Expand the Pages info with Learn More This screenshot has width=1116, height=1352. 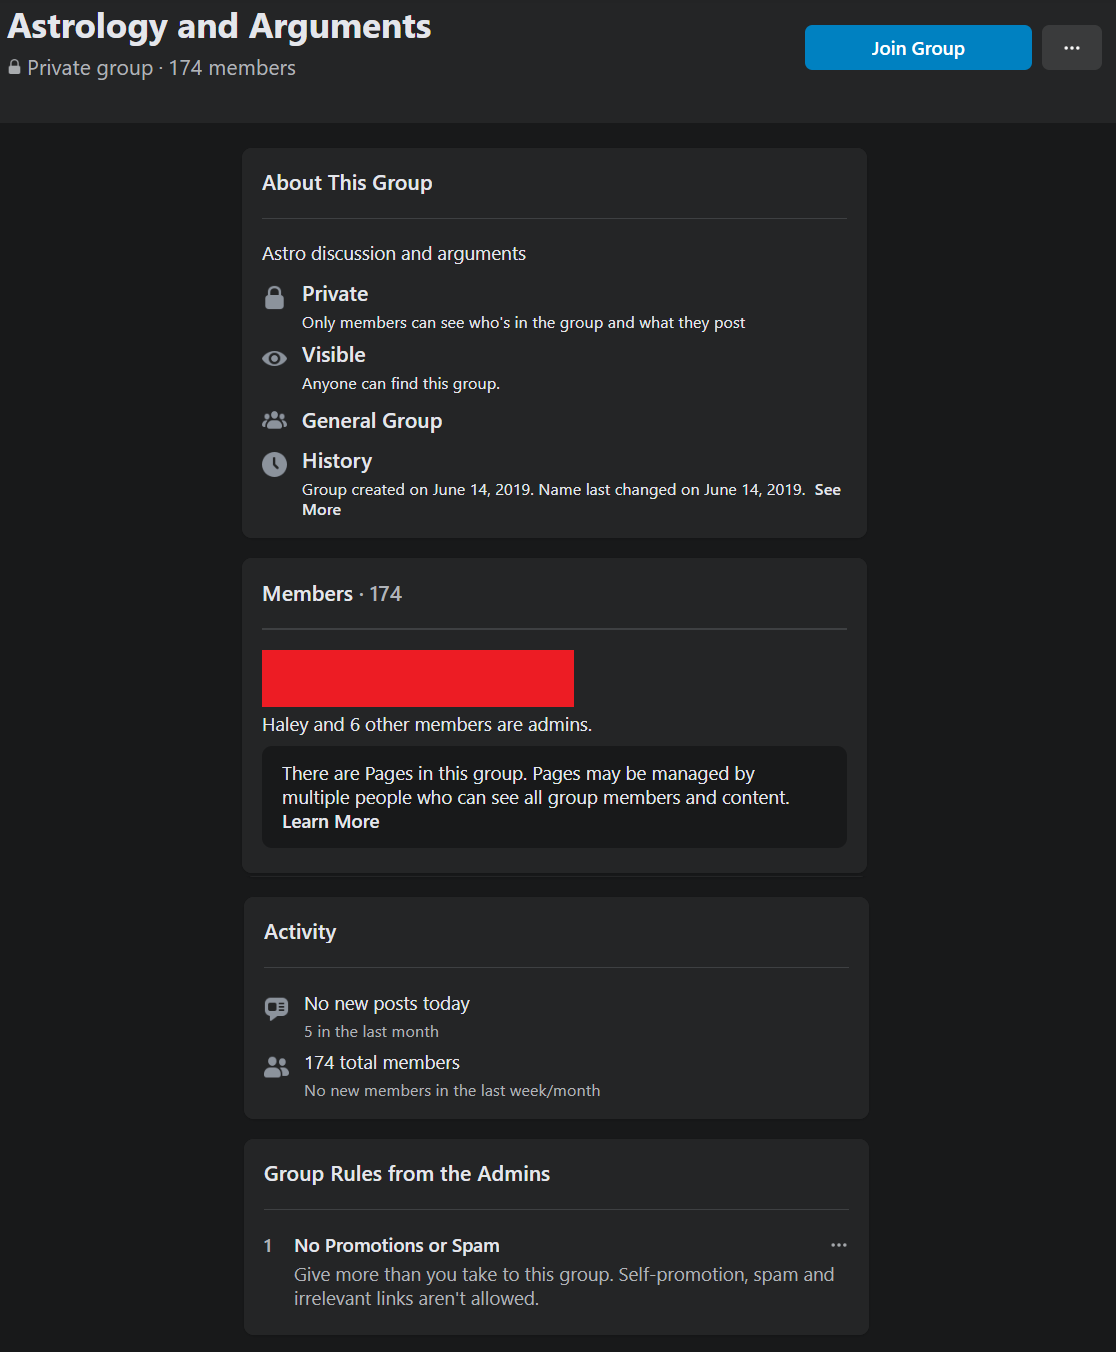pyautogui.click(x=331, y=821)
